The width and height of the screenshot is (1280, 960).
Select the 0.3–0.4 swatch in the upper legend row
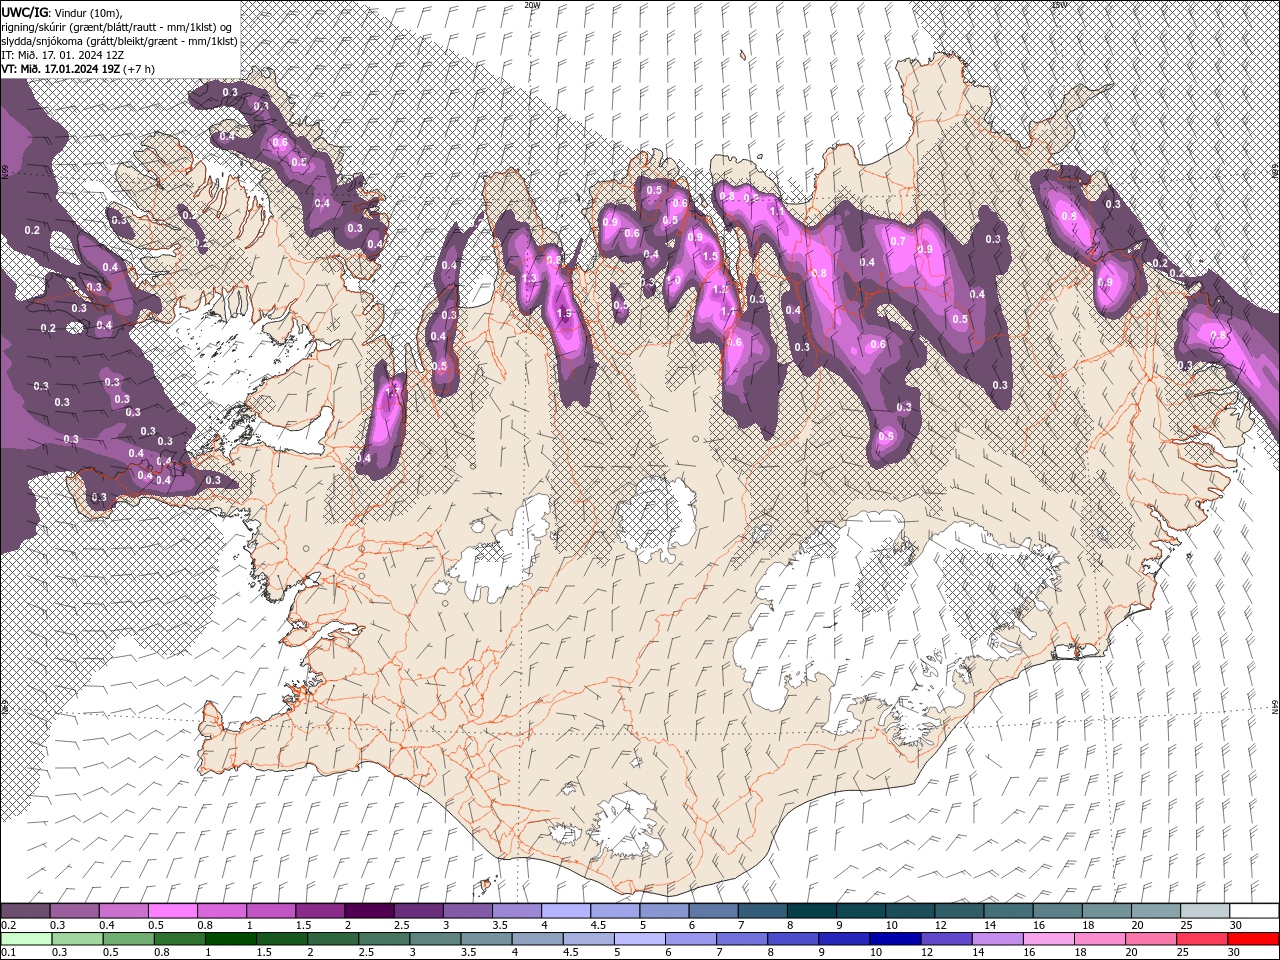click(75, 911)
